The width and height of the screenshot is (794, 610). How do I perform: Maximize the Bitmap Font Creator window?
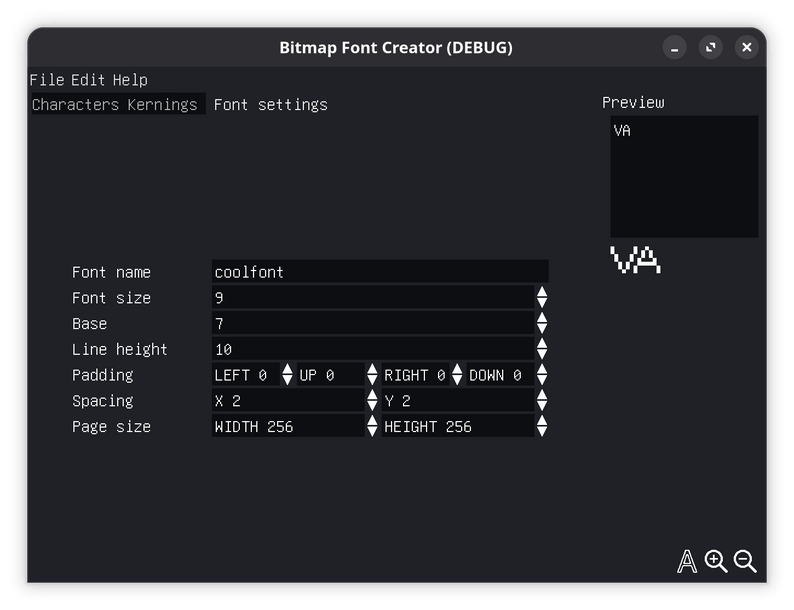coord(710,48)
